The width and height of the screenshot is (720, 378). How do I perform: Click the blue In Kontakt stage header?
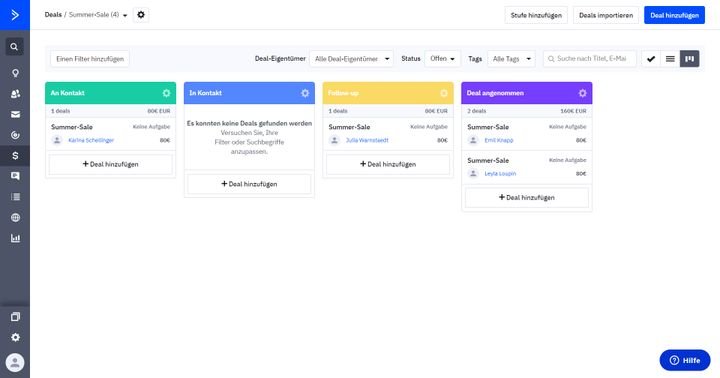[x=249, y=93]
